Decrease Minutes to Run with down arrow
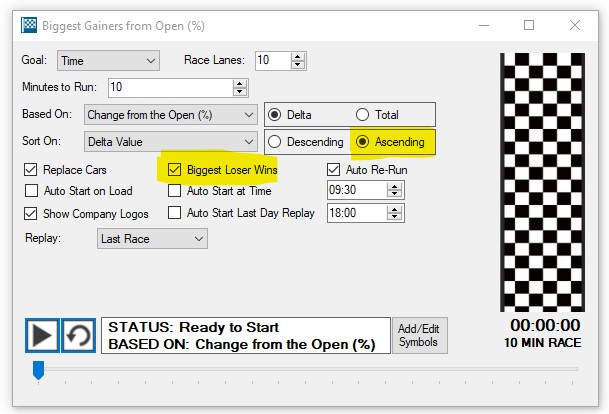This screenshot has width=609, height=414. coord(240,92)
